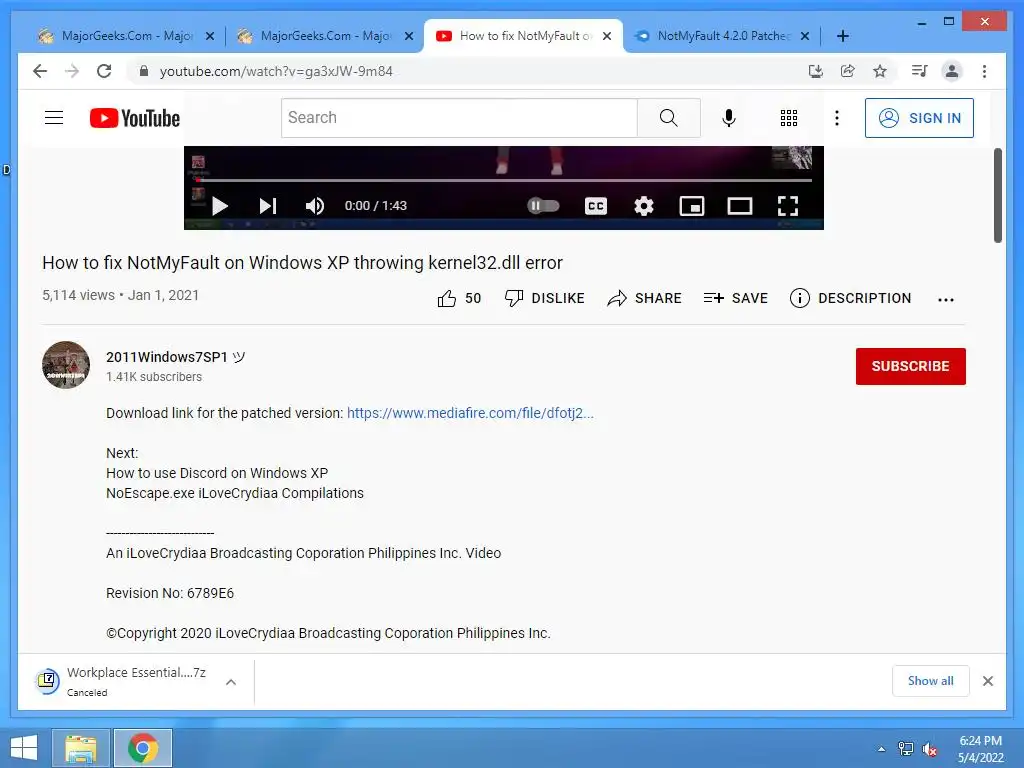Subscribe to 2011Windows7SP1 channel
The image size is (1024, 768).
(910, 366)
